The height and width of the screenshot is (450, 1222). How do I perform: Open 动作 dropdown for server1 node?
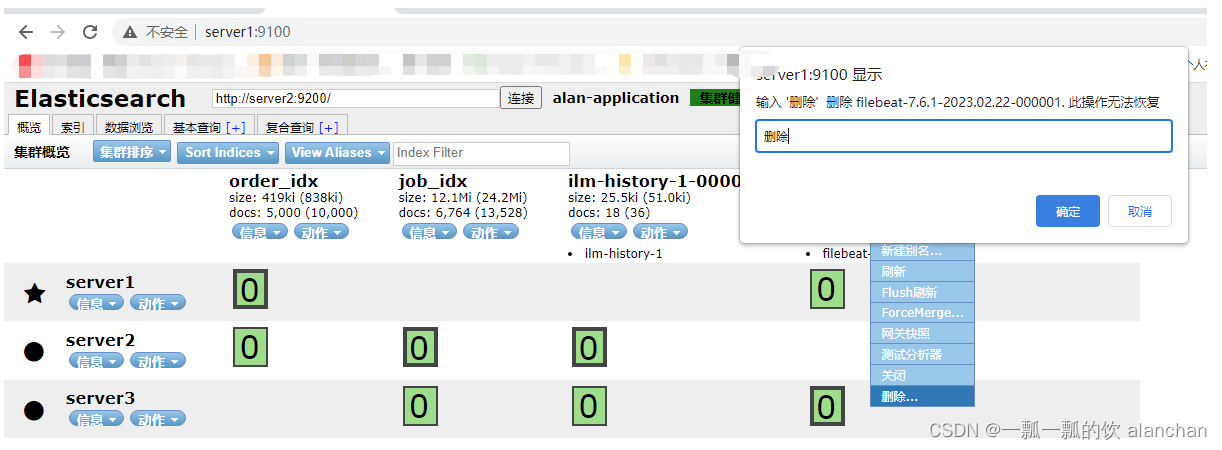click(x=158, y=304)
